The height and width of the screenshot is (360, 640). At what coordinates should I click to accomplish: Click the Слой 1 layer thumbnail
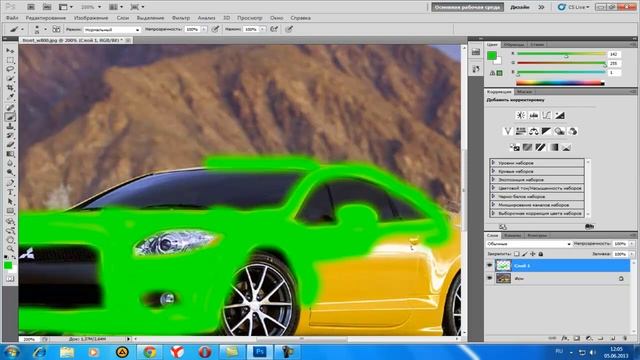pyautogui.click(x=503, y=266)
